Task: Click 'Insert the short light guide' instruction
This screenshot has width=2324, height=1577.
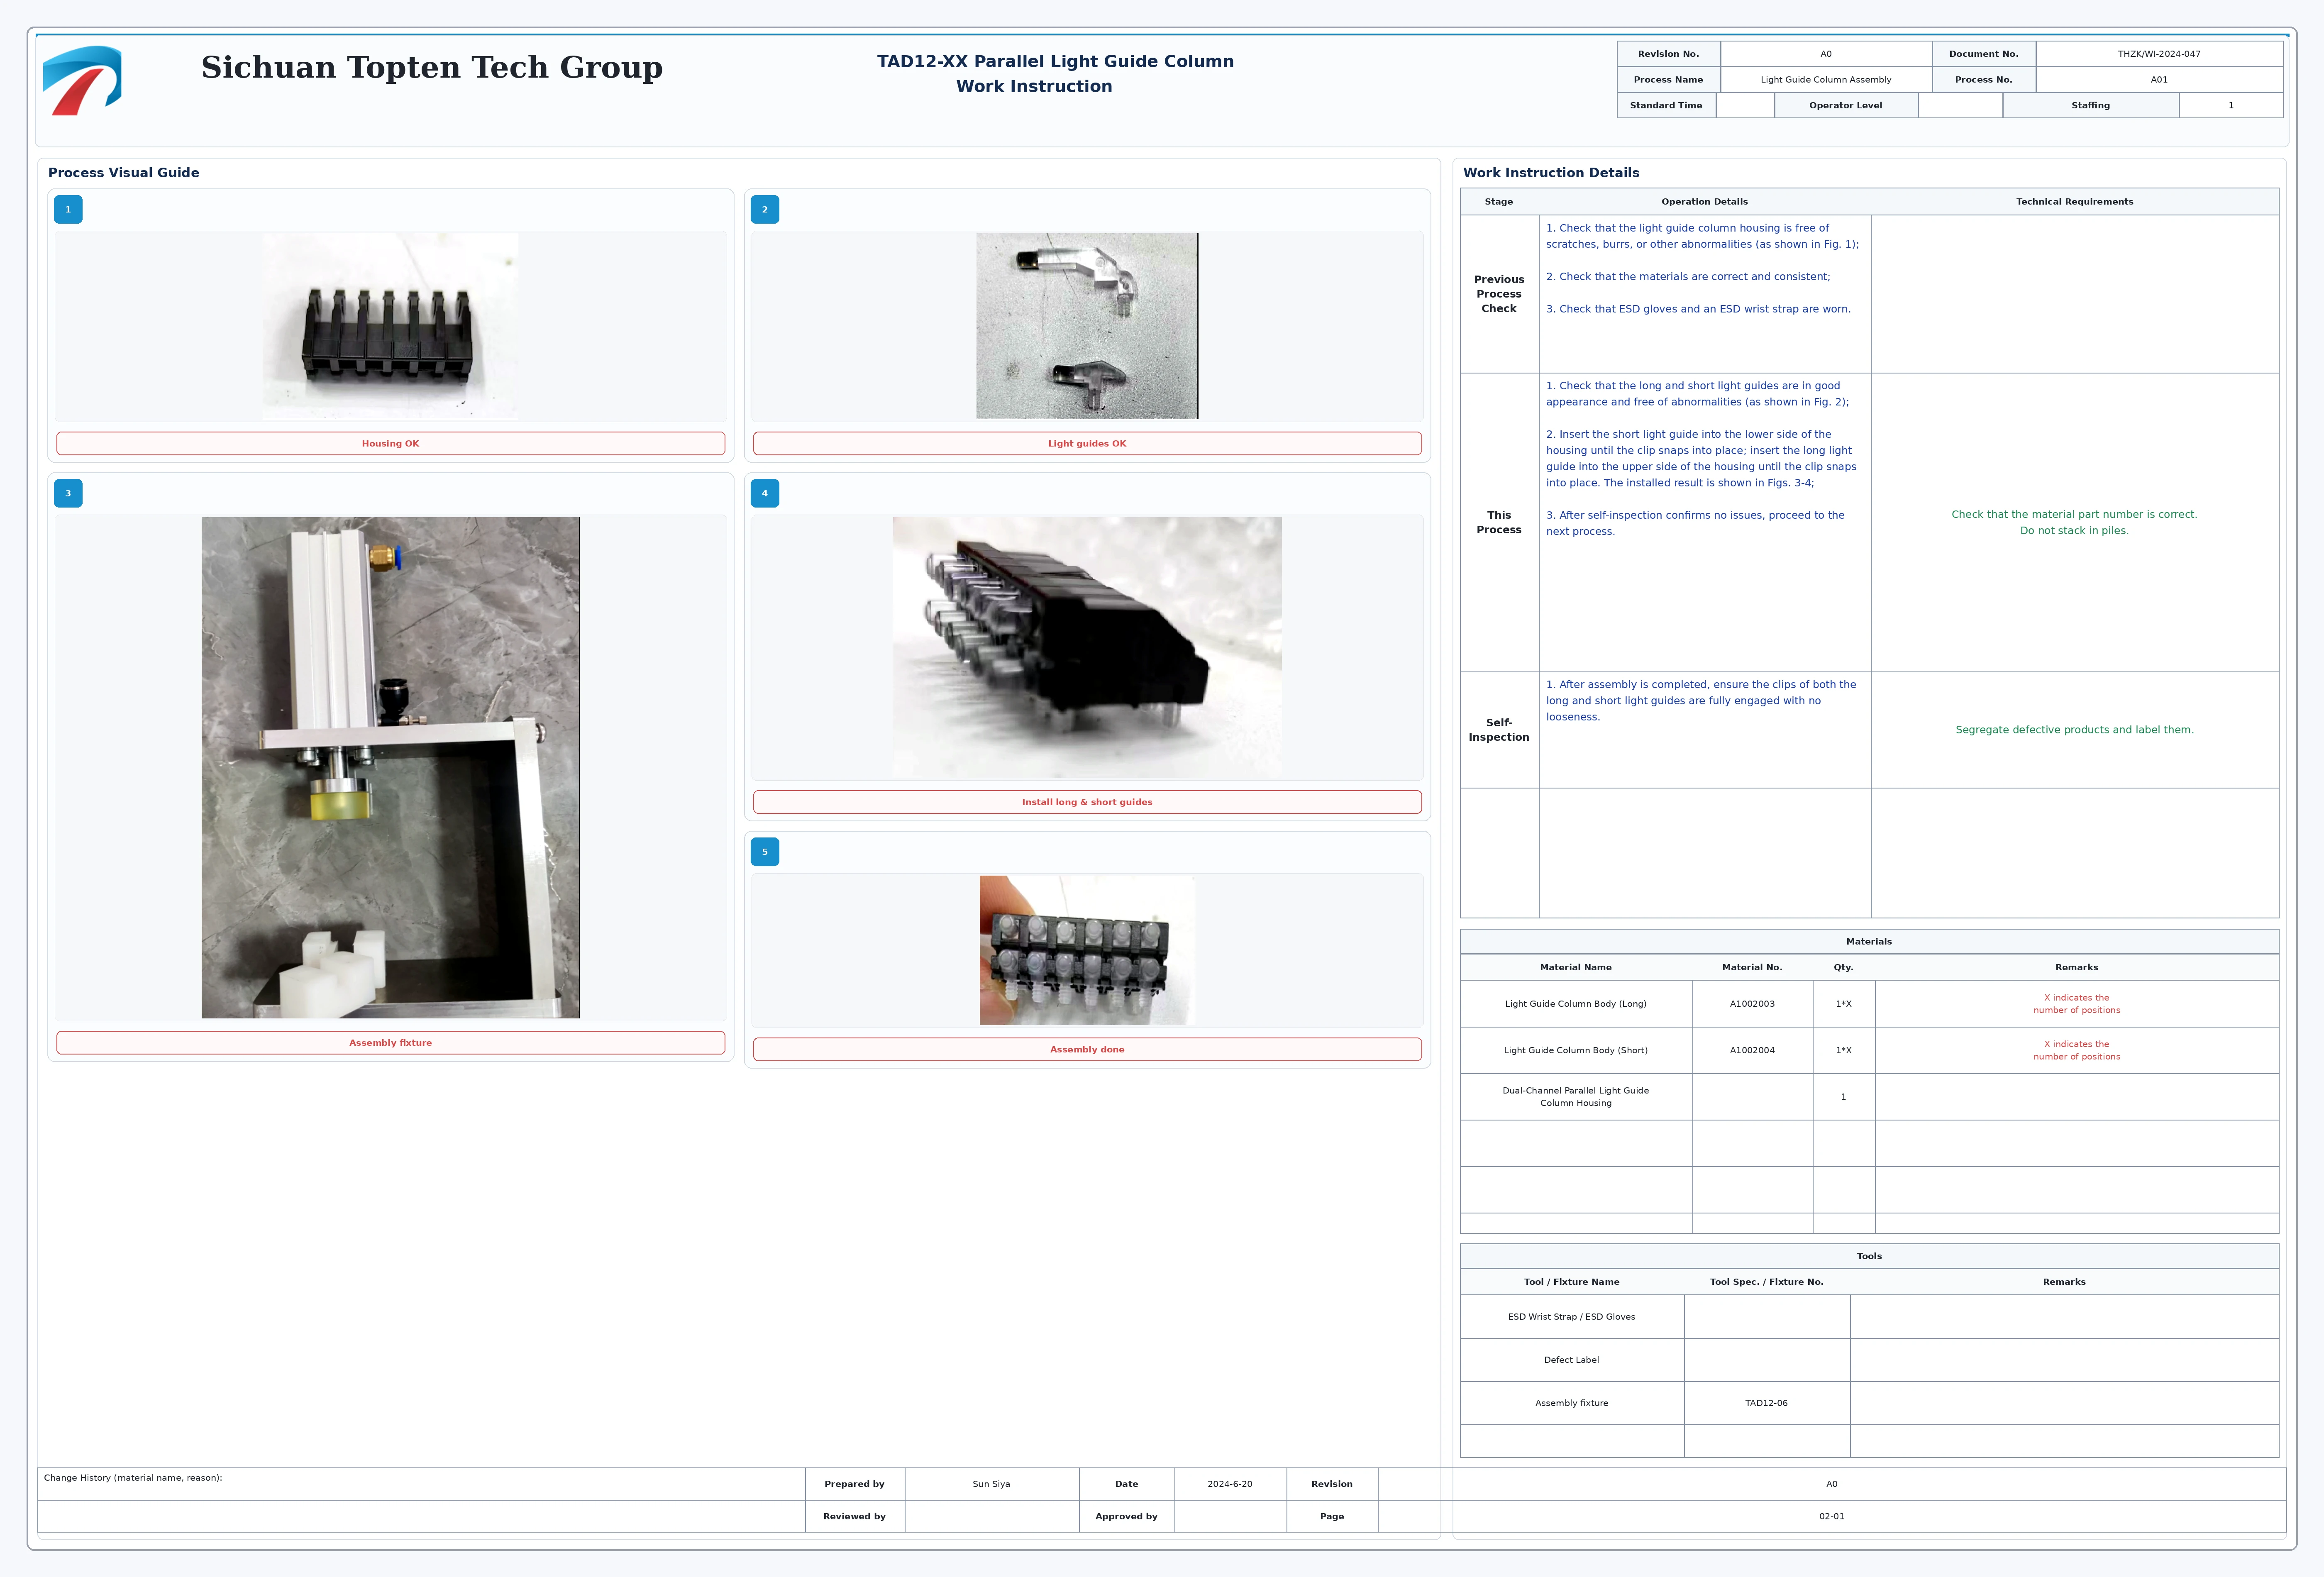Action: pyautogui.click(x=1701, y=458)
